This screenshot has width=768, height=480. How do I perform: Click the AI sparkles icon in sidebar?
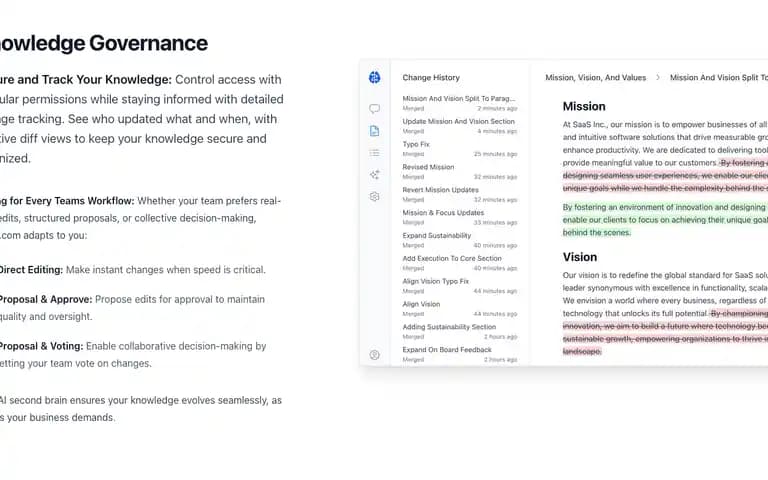pos(374,174)
